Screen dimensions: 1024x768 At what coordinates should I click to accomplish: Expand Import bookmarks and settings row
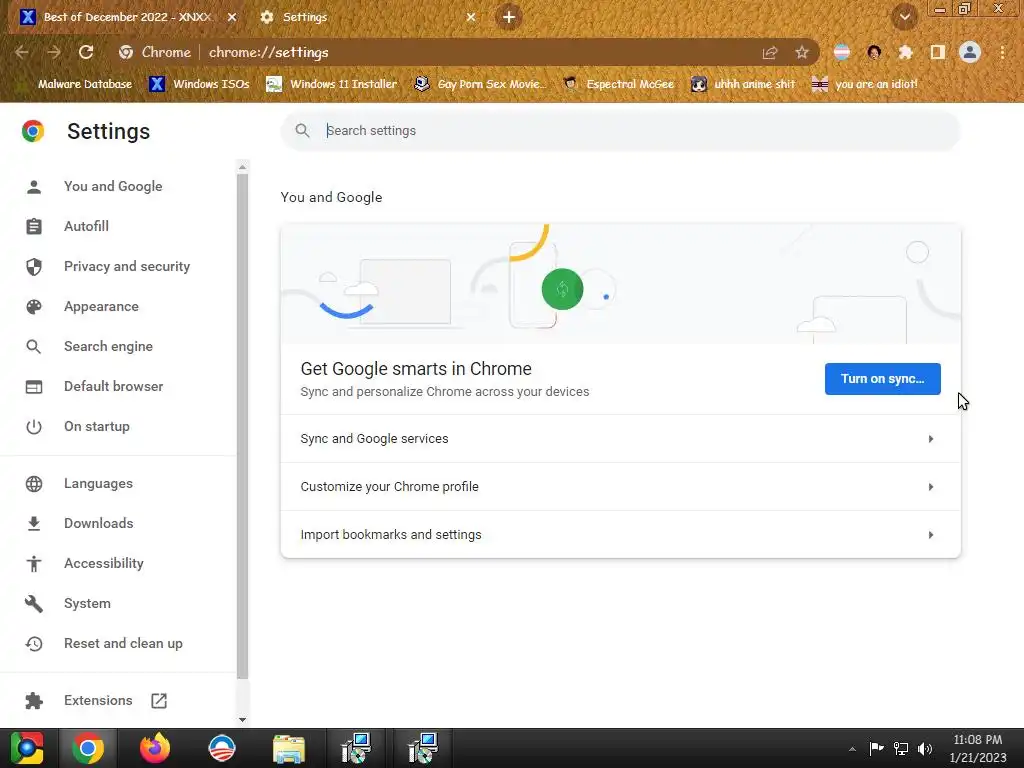pos(620,534)
